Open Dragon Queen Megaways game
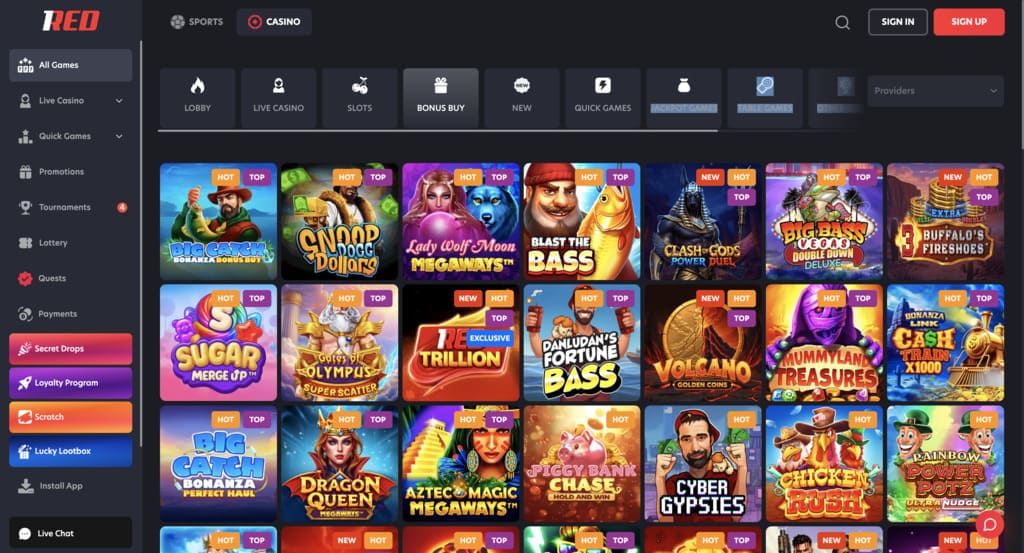Viewport: 1024px width, 553px height. (340, 464)
